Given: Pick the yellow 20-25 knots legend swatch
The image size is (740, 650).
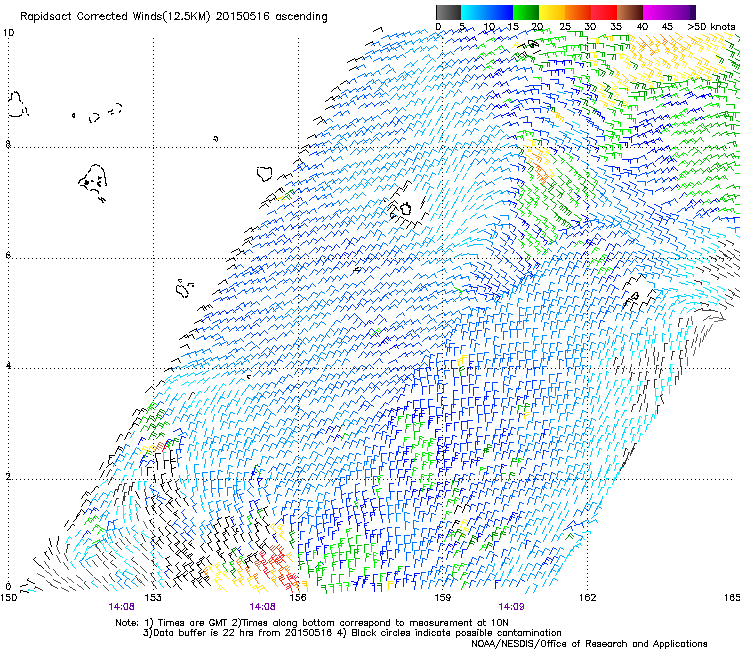Looking at the screenshot, I should point(552,12).
